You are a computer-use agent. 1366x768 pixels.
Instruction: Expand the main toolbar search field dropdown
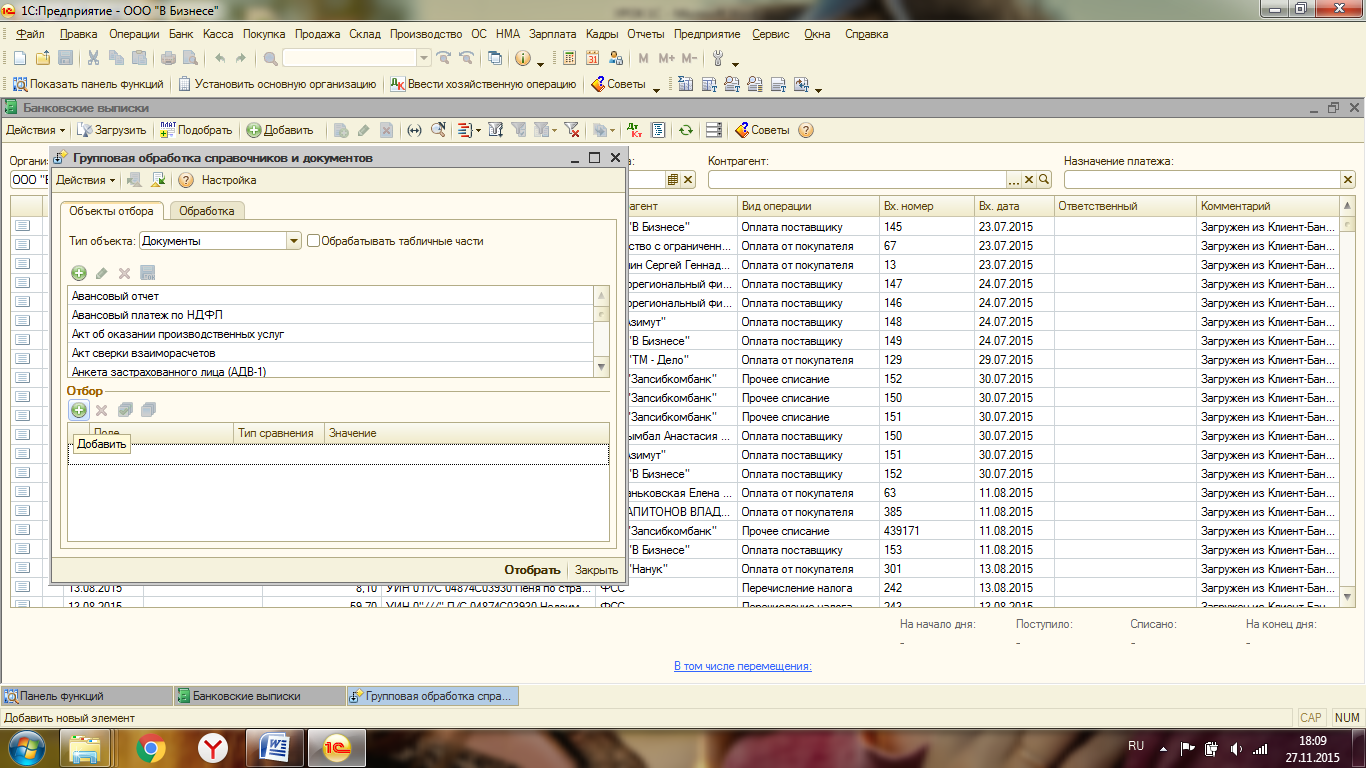click(x=423, y=59)
